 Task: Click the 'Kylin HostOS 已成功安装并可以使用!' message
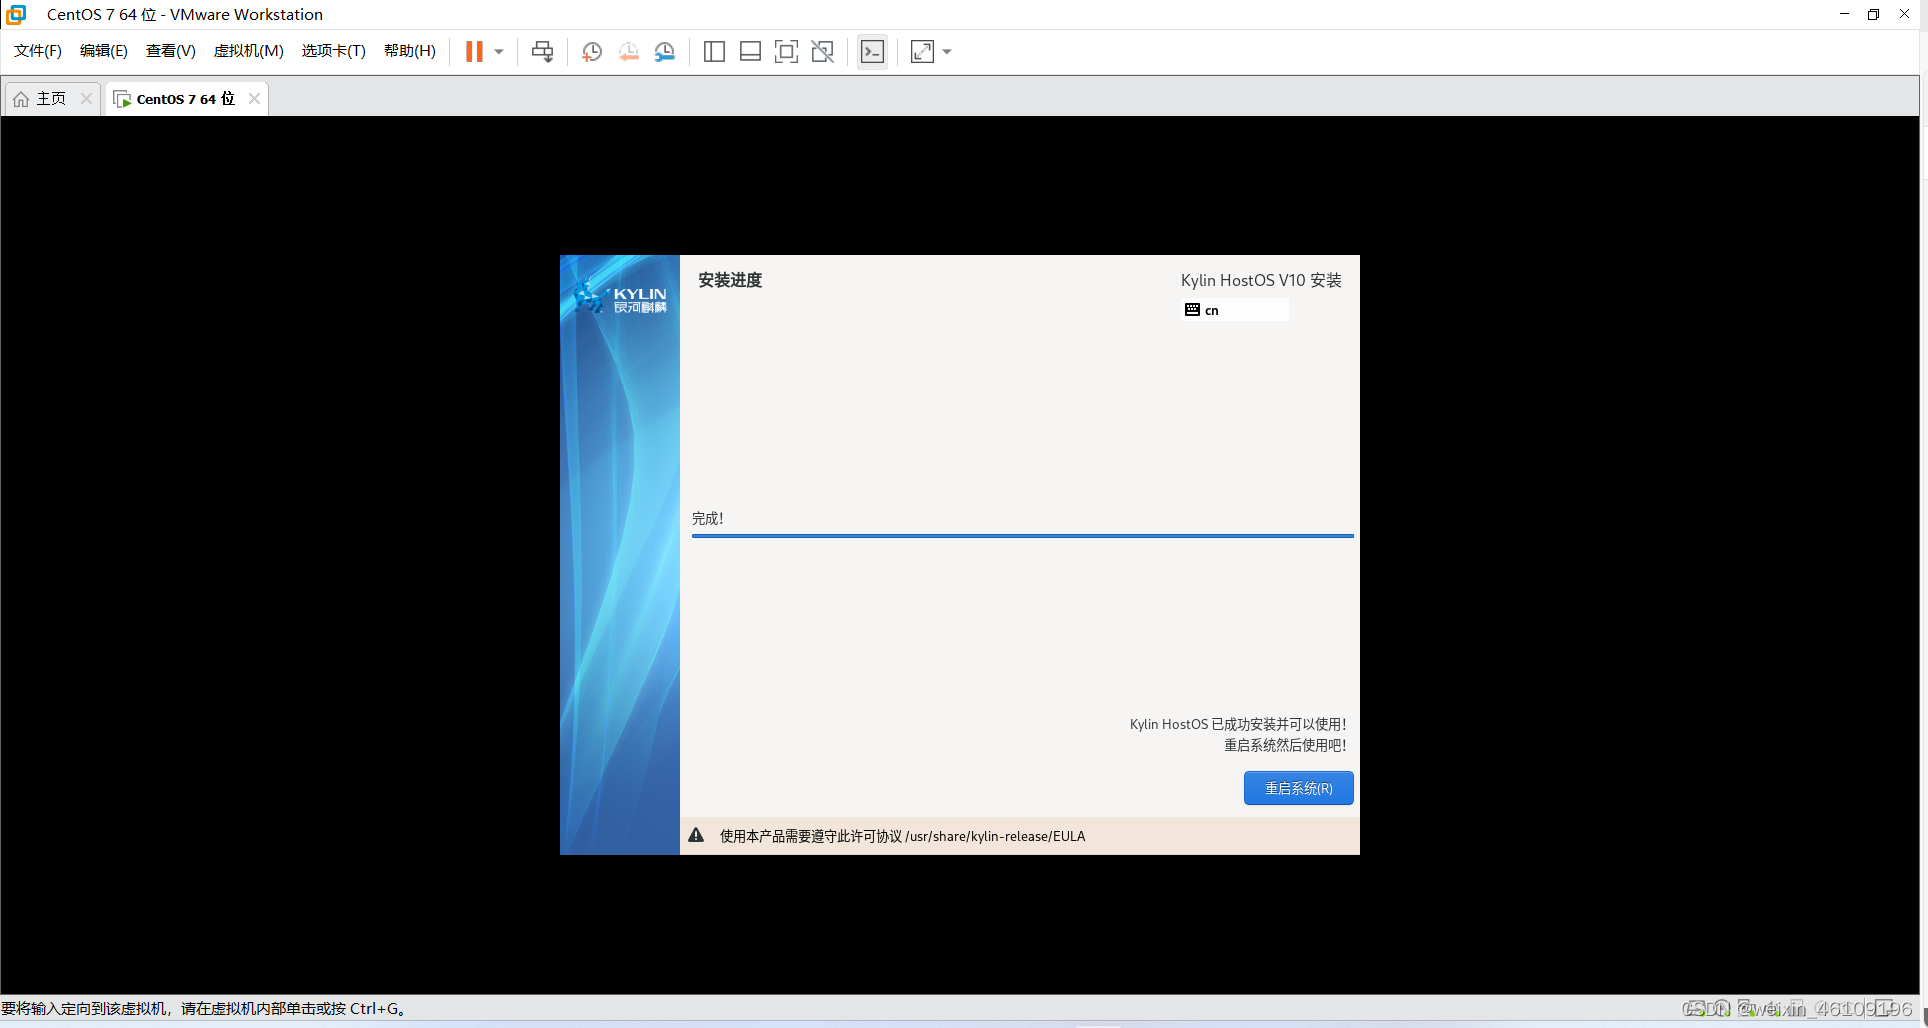click(1238, 724)
